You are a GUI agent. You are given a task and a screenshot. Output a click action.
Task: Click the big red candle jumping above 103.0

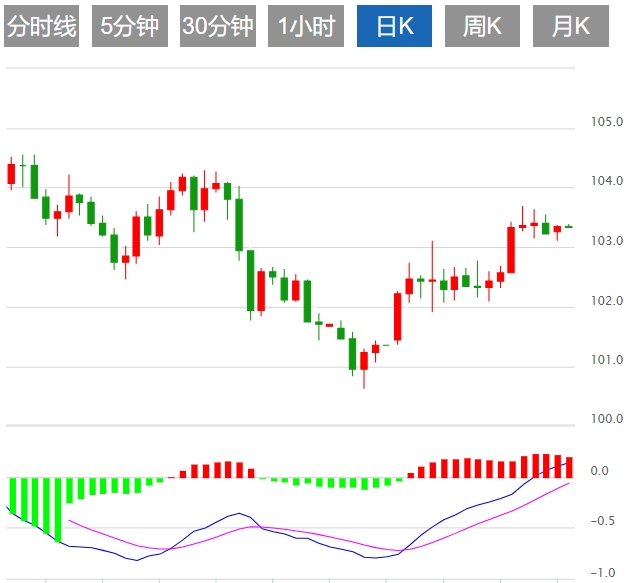511,250
